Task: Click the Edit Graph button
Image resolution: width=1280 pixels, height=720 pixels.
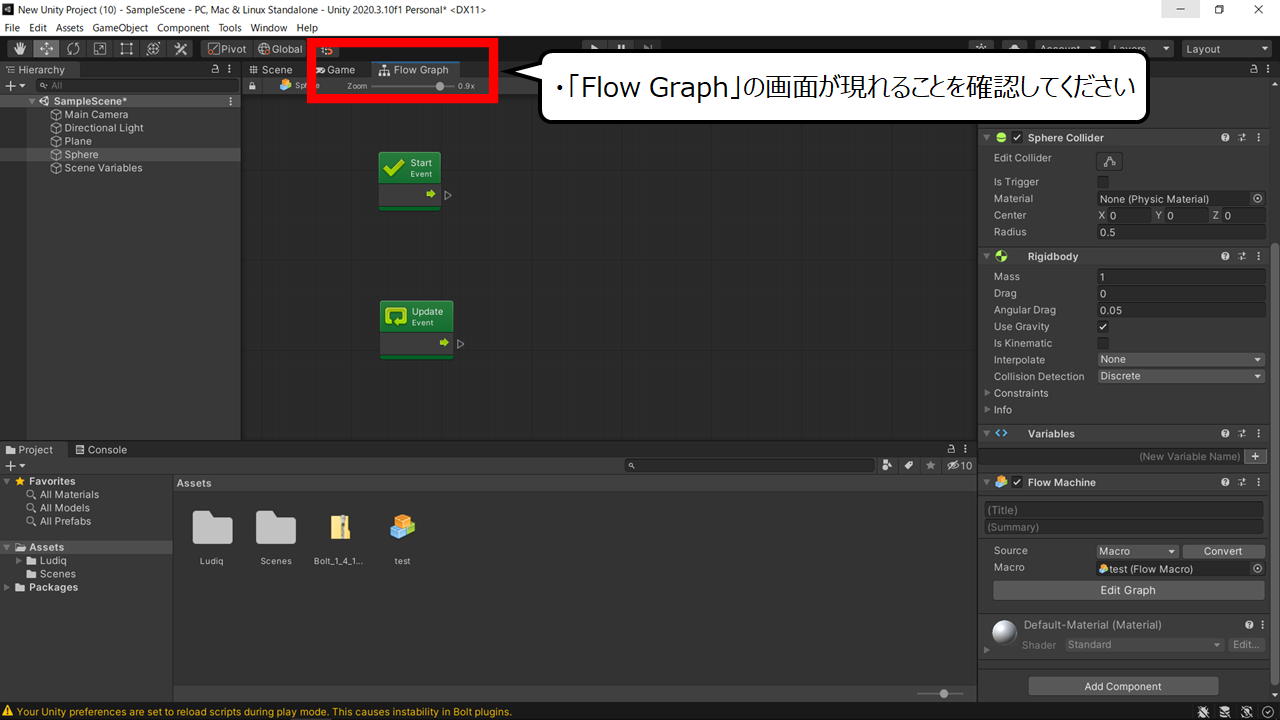Action: click(x=1128, y=590)
